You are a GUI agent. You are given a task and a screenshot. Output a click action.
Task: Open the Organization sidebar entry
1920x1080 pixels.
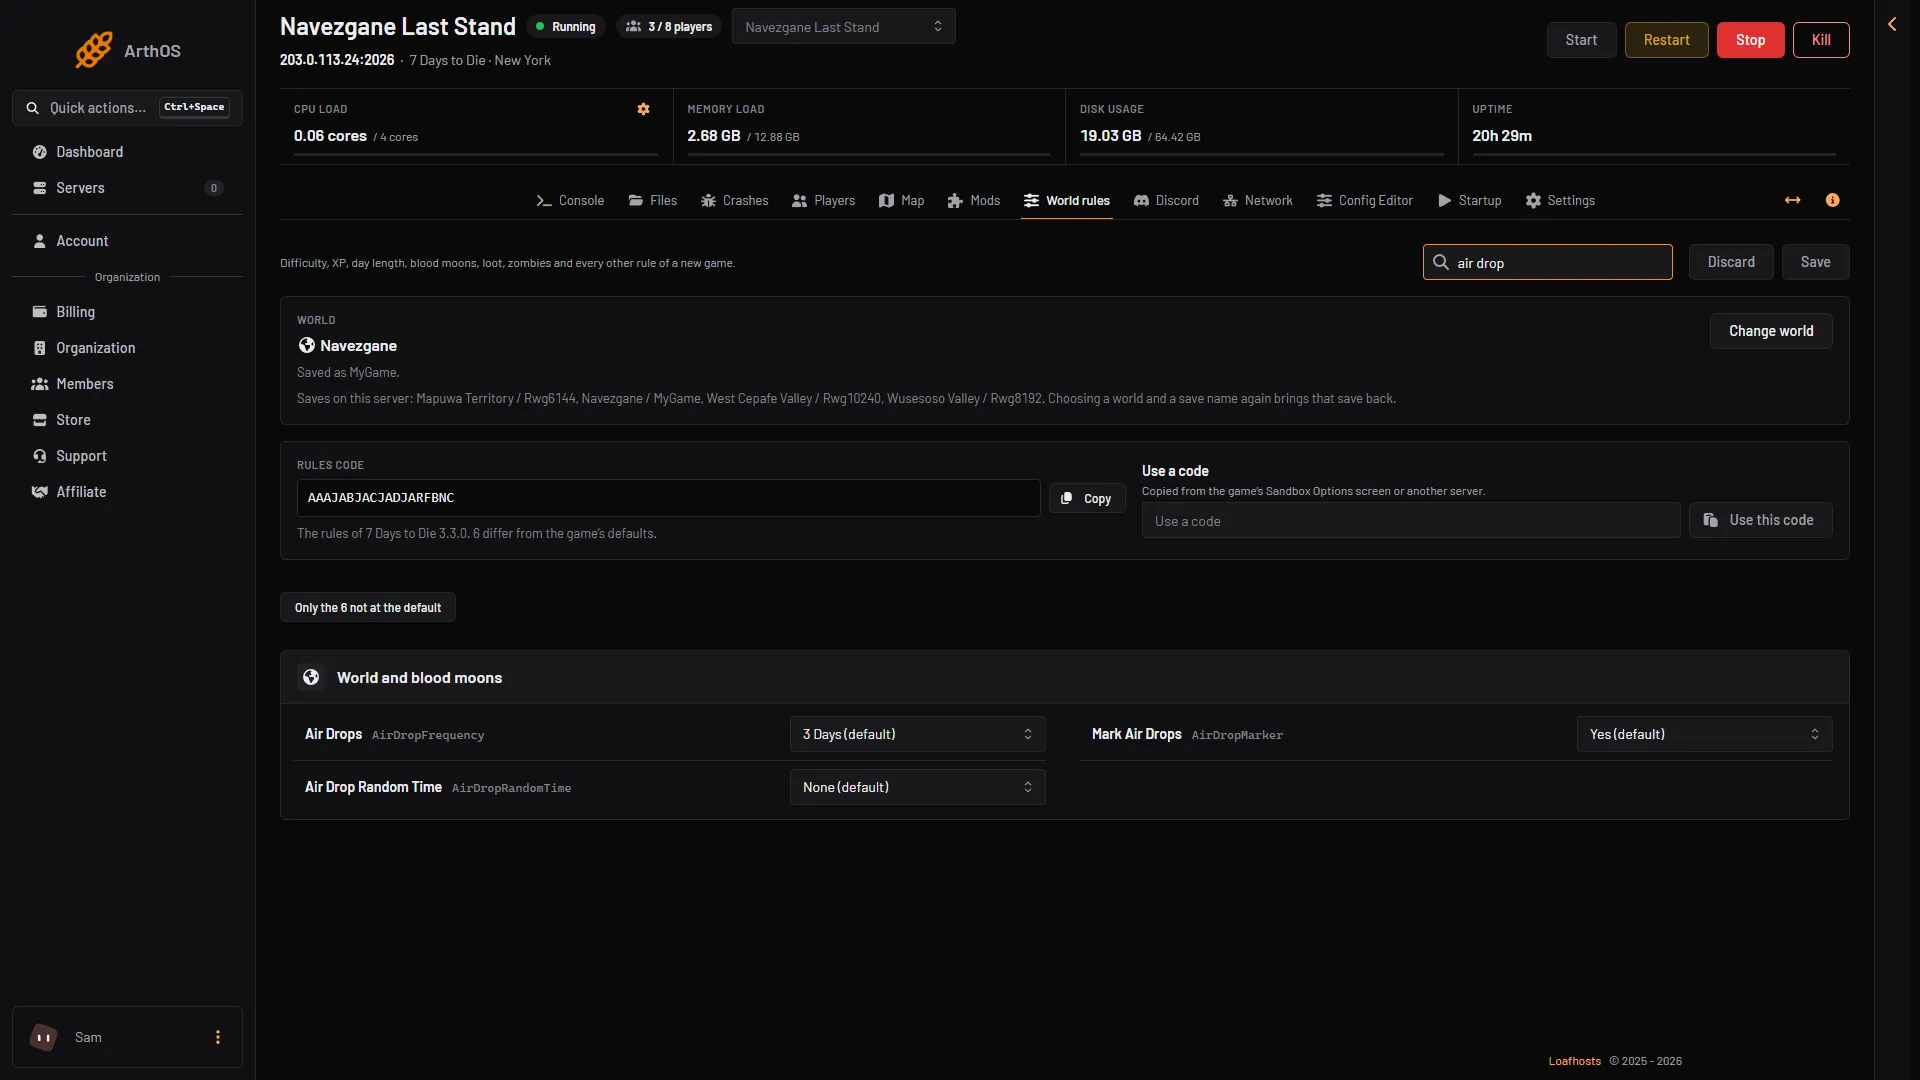coord(127,348)
